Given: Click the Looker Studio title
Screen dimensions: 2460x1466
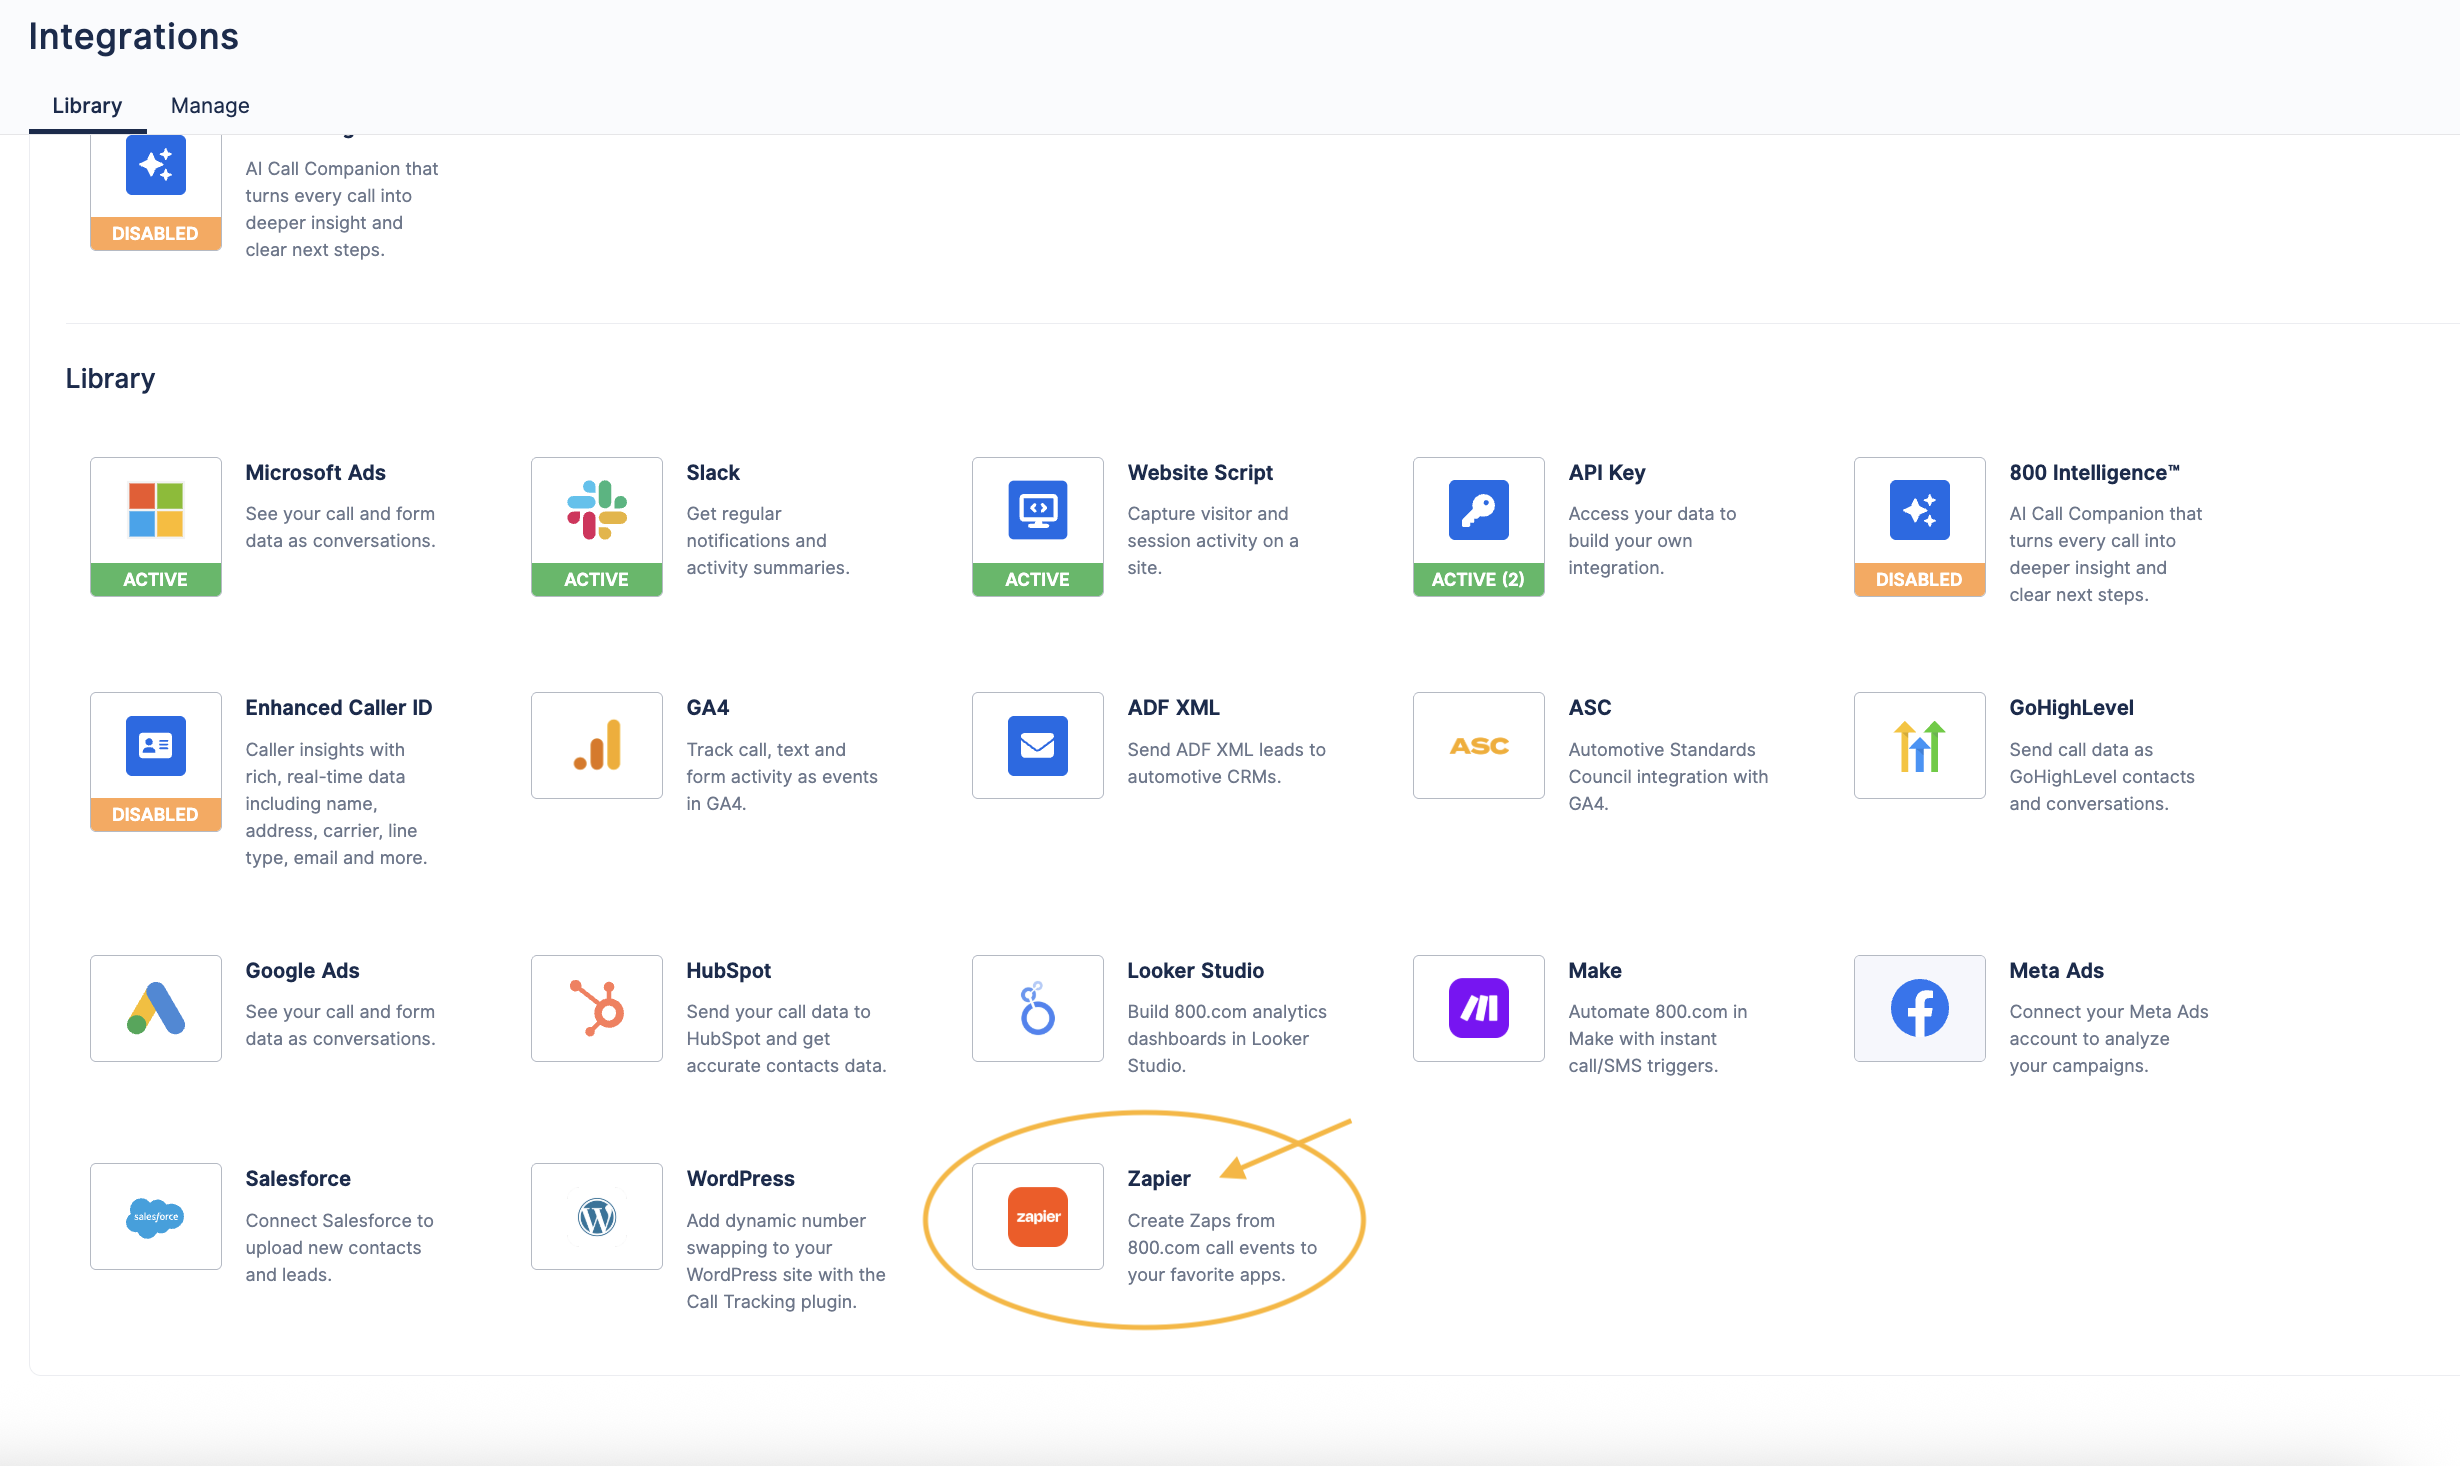Looking at the screenshot, I should 1196,971.
